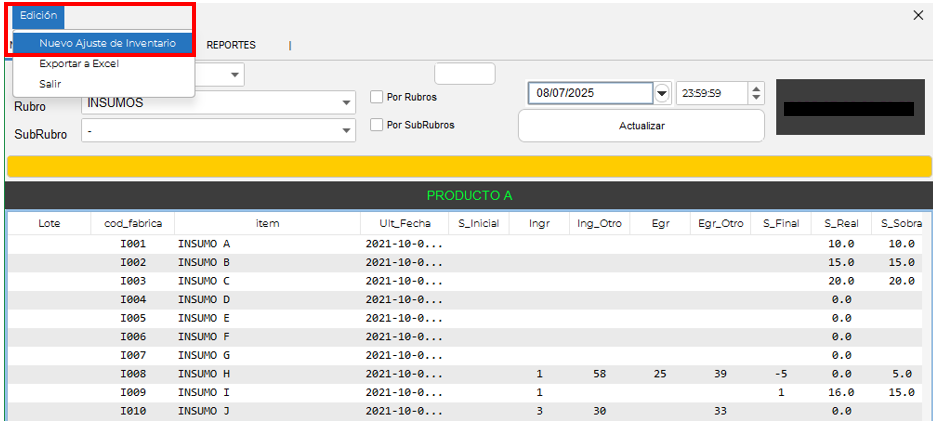Click the empty text box above the date
Screen dimensions: 933x421
(x=464, y=74)
